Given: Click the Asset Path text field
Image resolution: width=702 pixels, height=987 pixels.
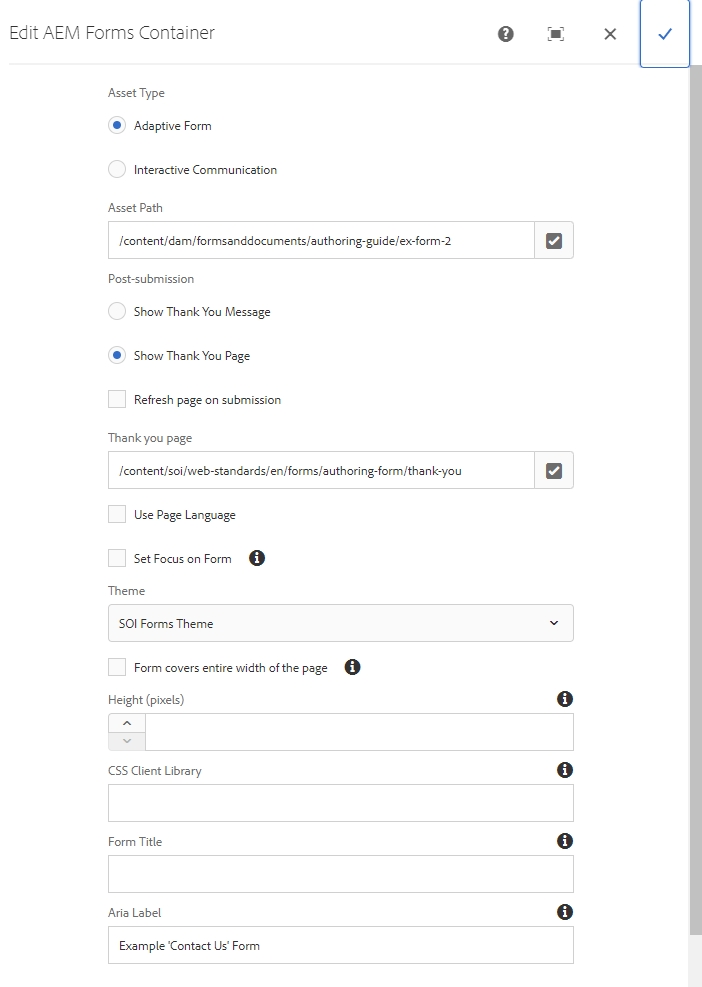Looking at the screenshot, I should [x=321, y=240].
